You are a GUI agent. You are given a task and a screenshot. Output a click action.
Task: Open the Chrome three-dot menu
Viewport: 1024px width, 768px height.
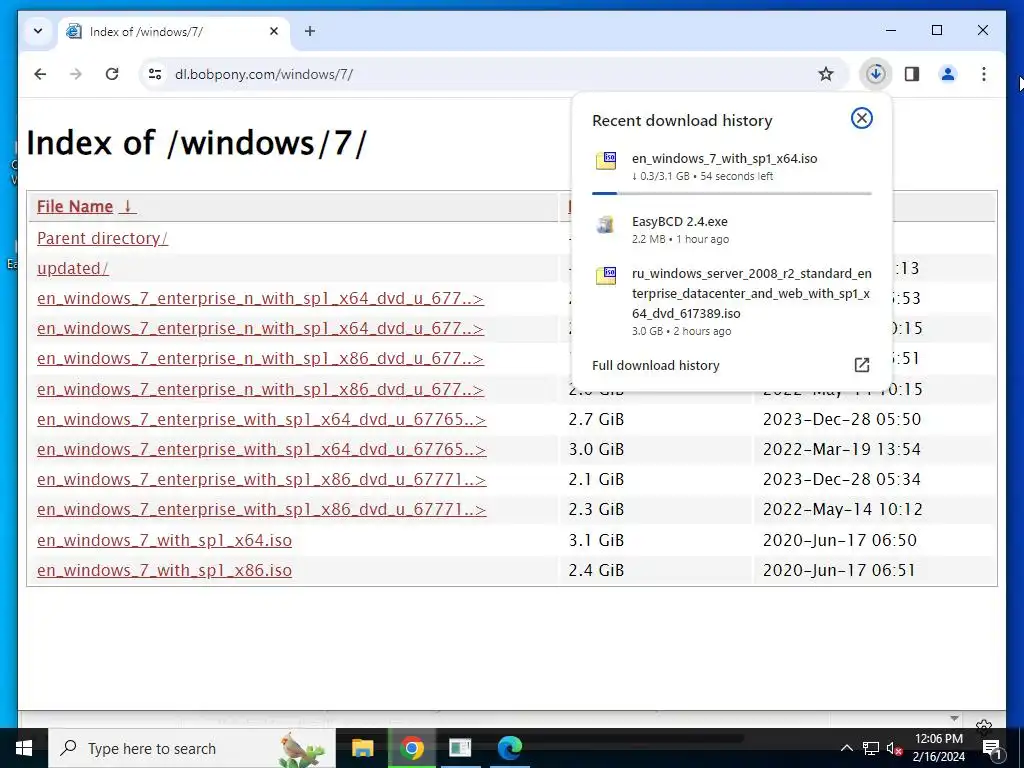point(984,74)
